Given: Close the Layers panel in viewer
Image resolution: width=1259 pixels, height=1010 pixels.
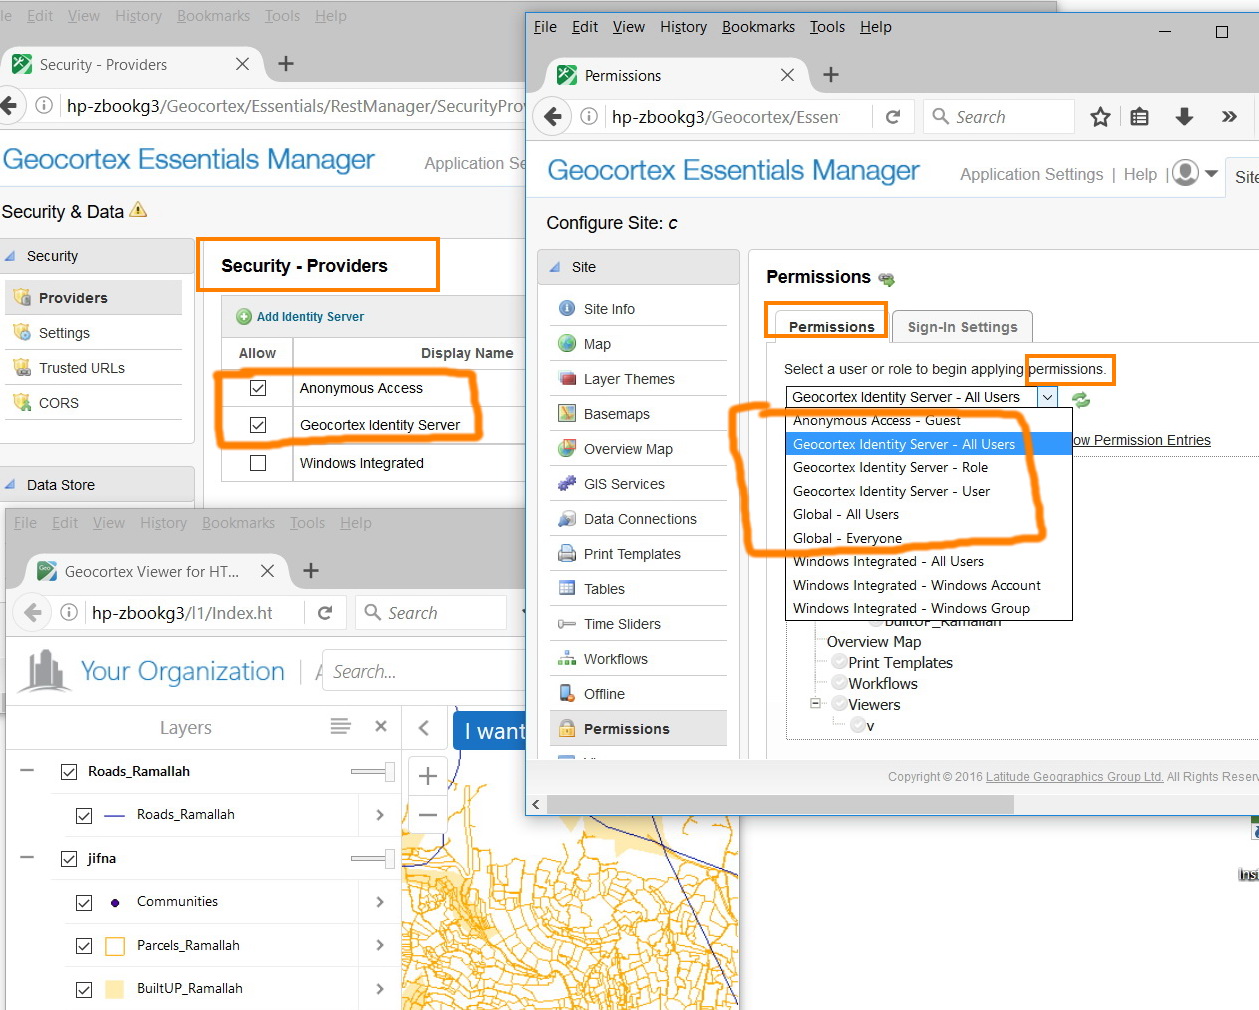Looking at the screenshot, I should tap(381, 726).
